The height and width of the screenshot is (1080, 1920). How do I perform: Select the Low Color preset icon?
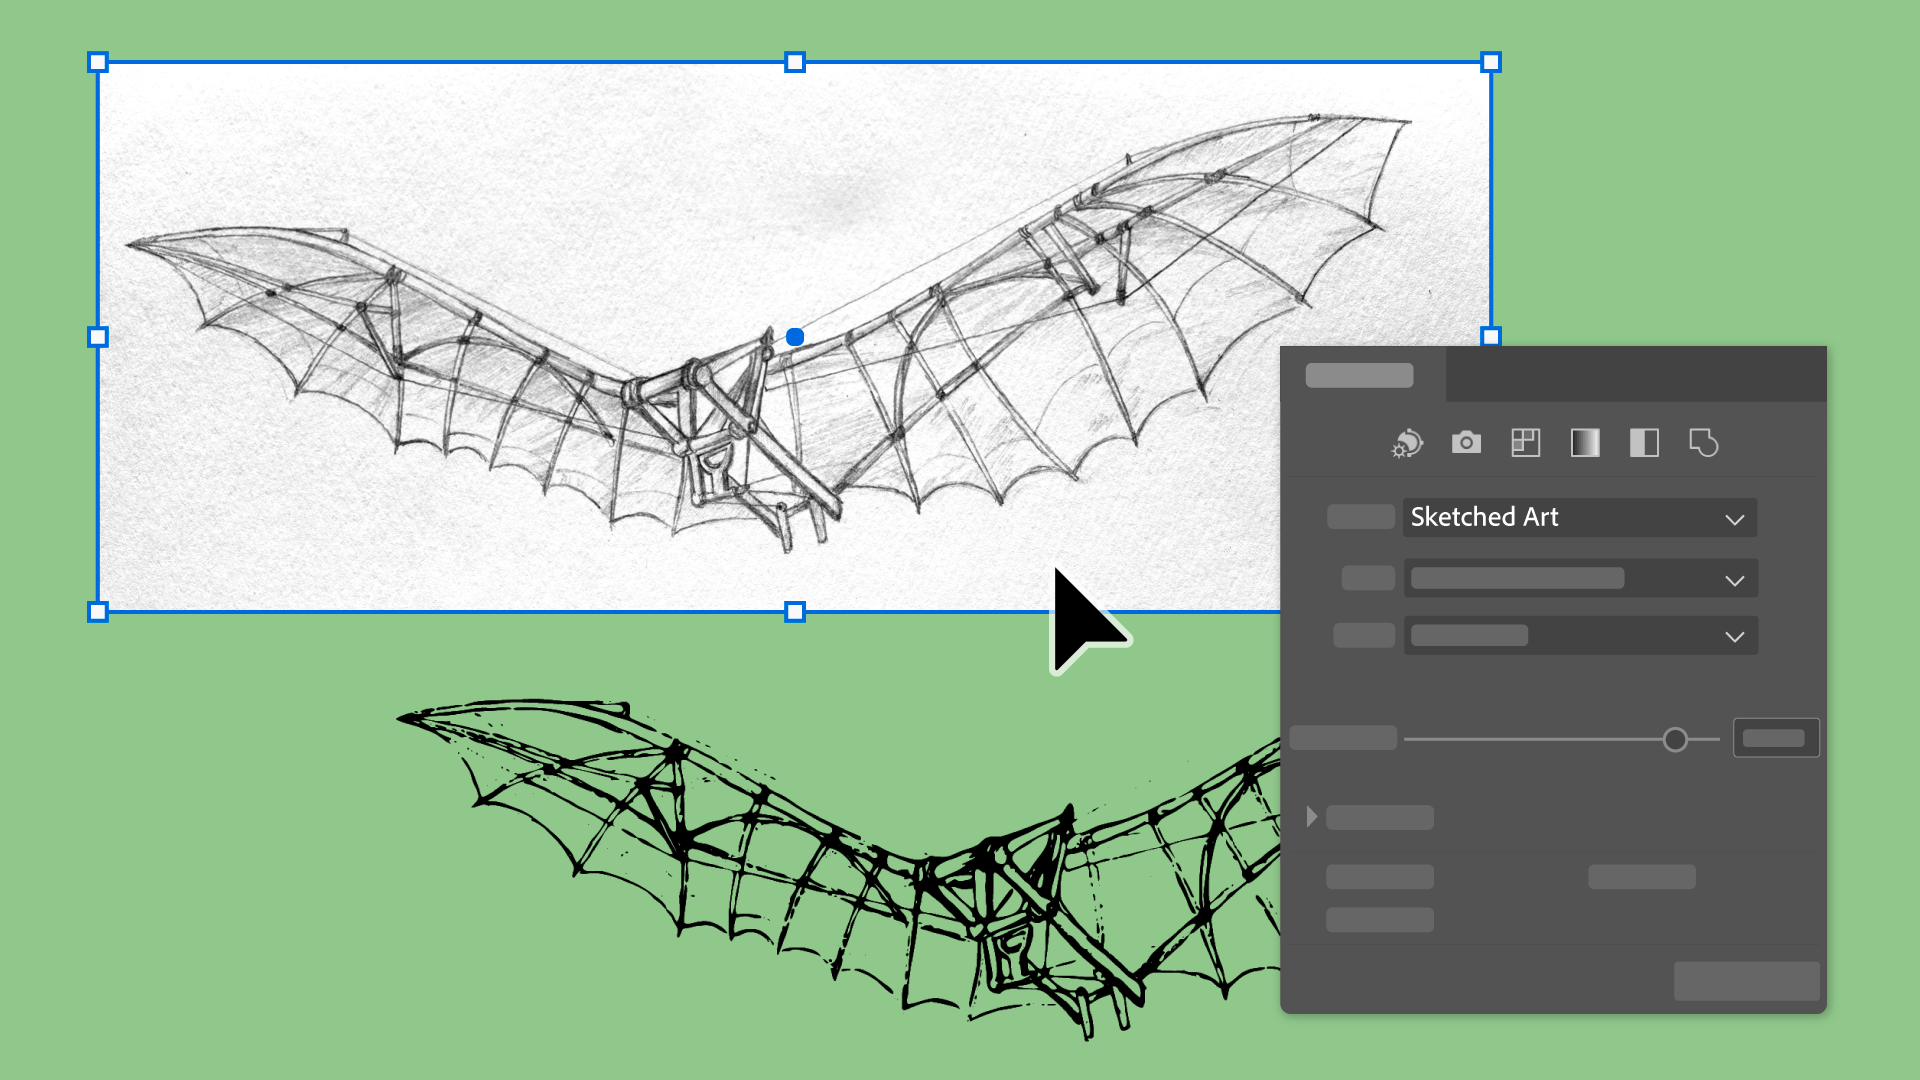pos(1525,443)
